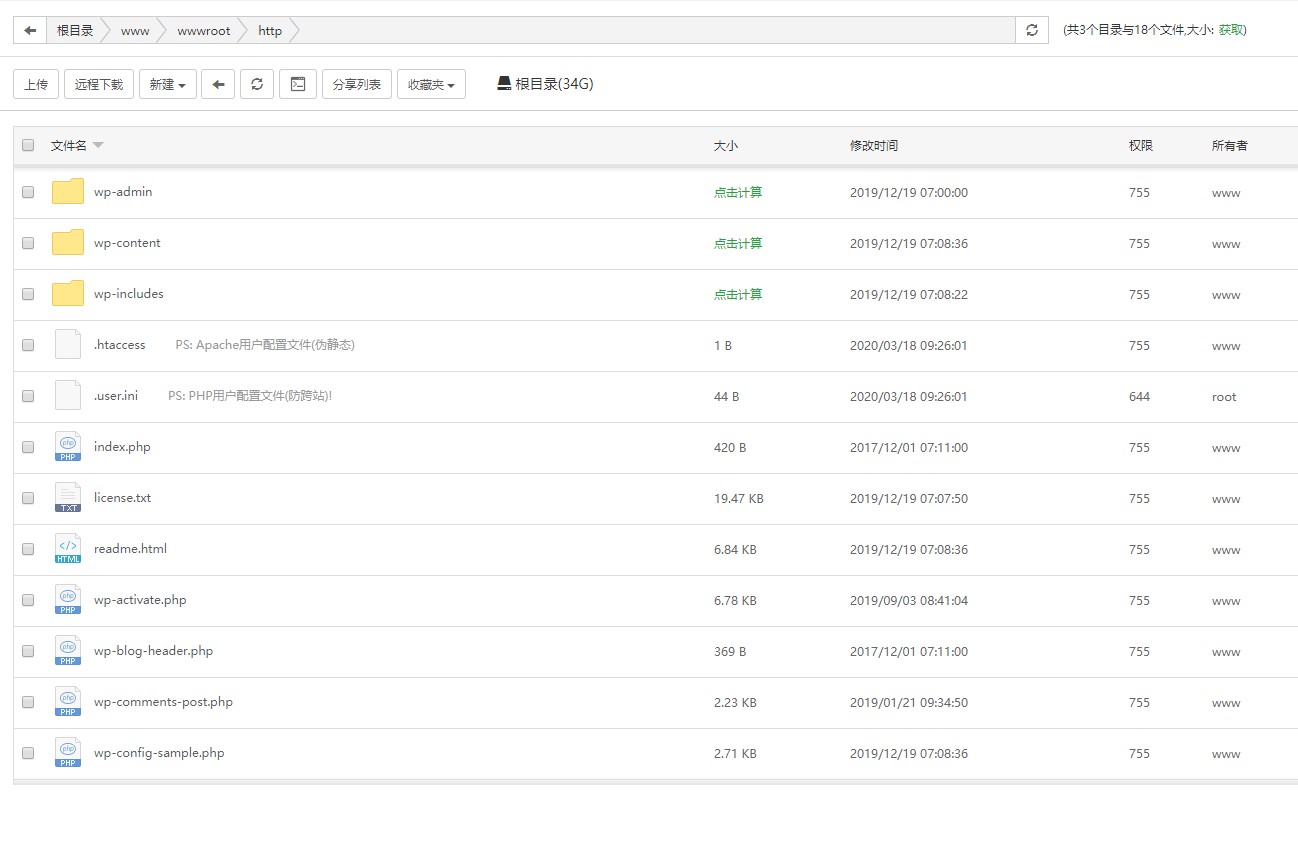Go to 根目录 in breadcrumb

pyautogui.click(x=75, y=30)
